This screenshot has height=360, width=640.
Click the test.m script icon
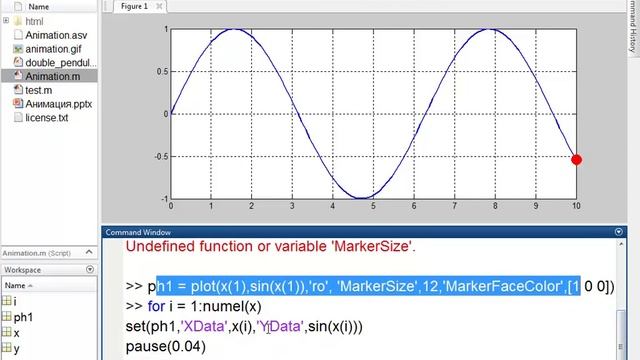pos(18,90)
